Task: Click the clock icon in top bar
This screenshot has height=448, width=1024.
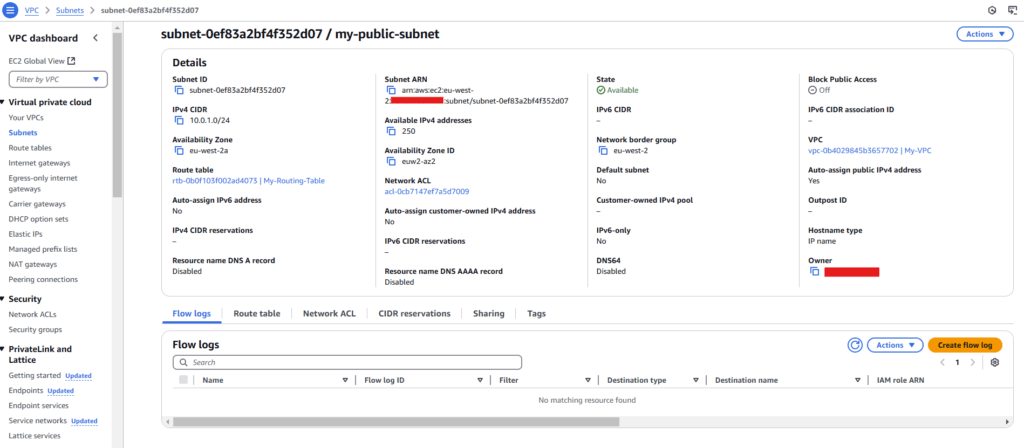Action: tap(992, 10)
